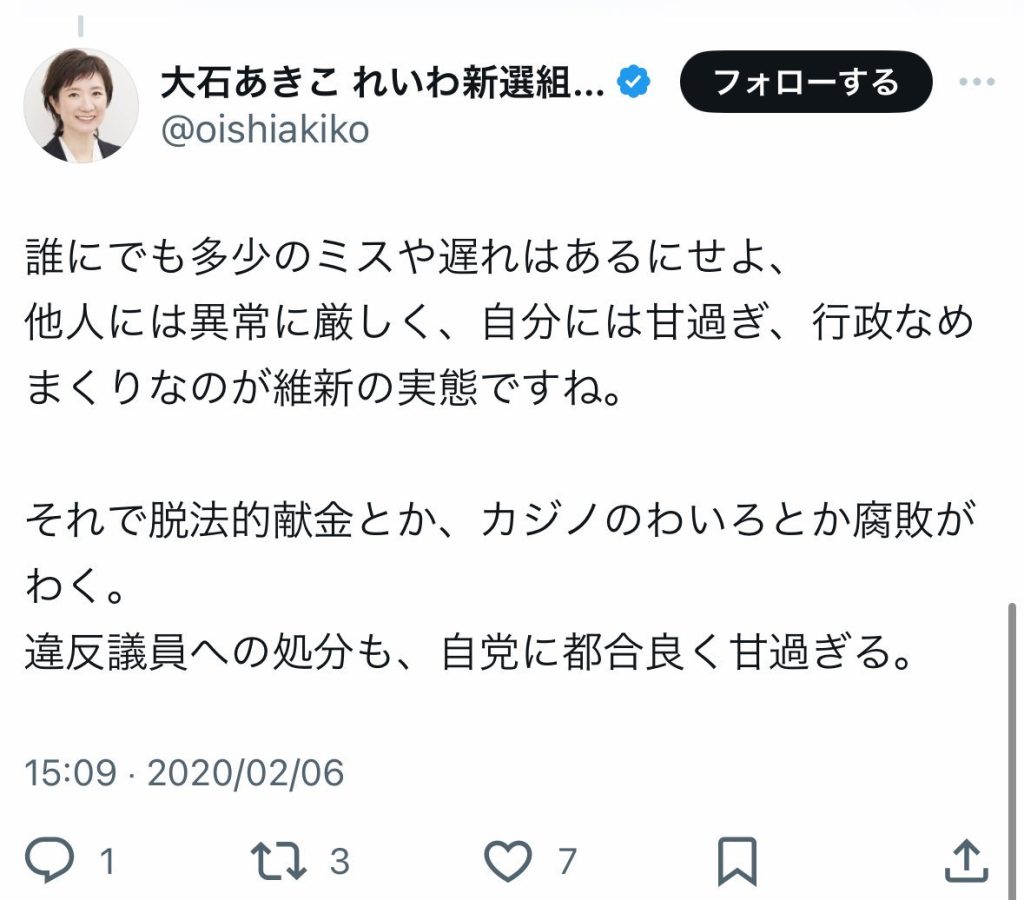Click the 2020/02/06 post date
1024x900 pixels.
(x=245, y=773)
